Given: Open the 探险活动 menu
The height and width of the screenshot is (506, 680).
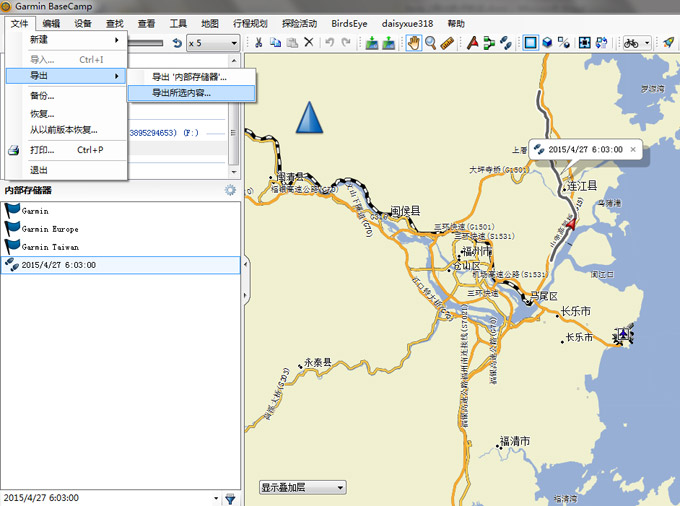Looking at the screenshot, I should coord(299,23).
